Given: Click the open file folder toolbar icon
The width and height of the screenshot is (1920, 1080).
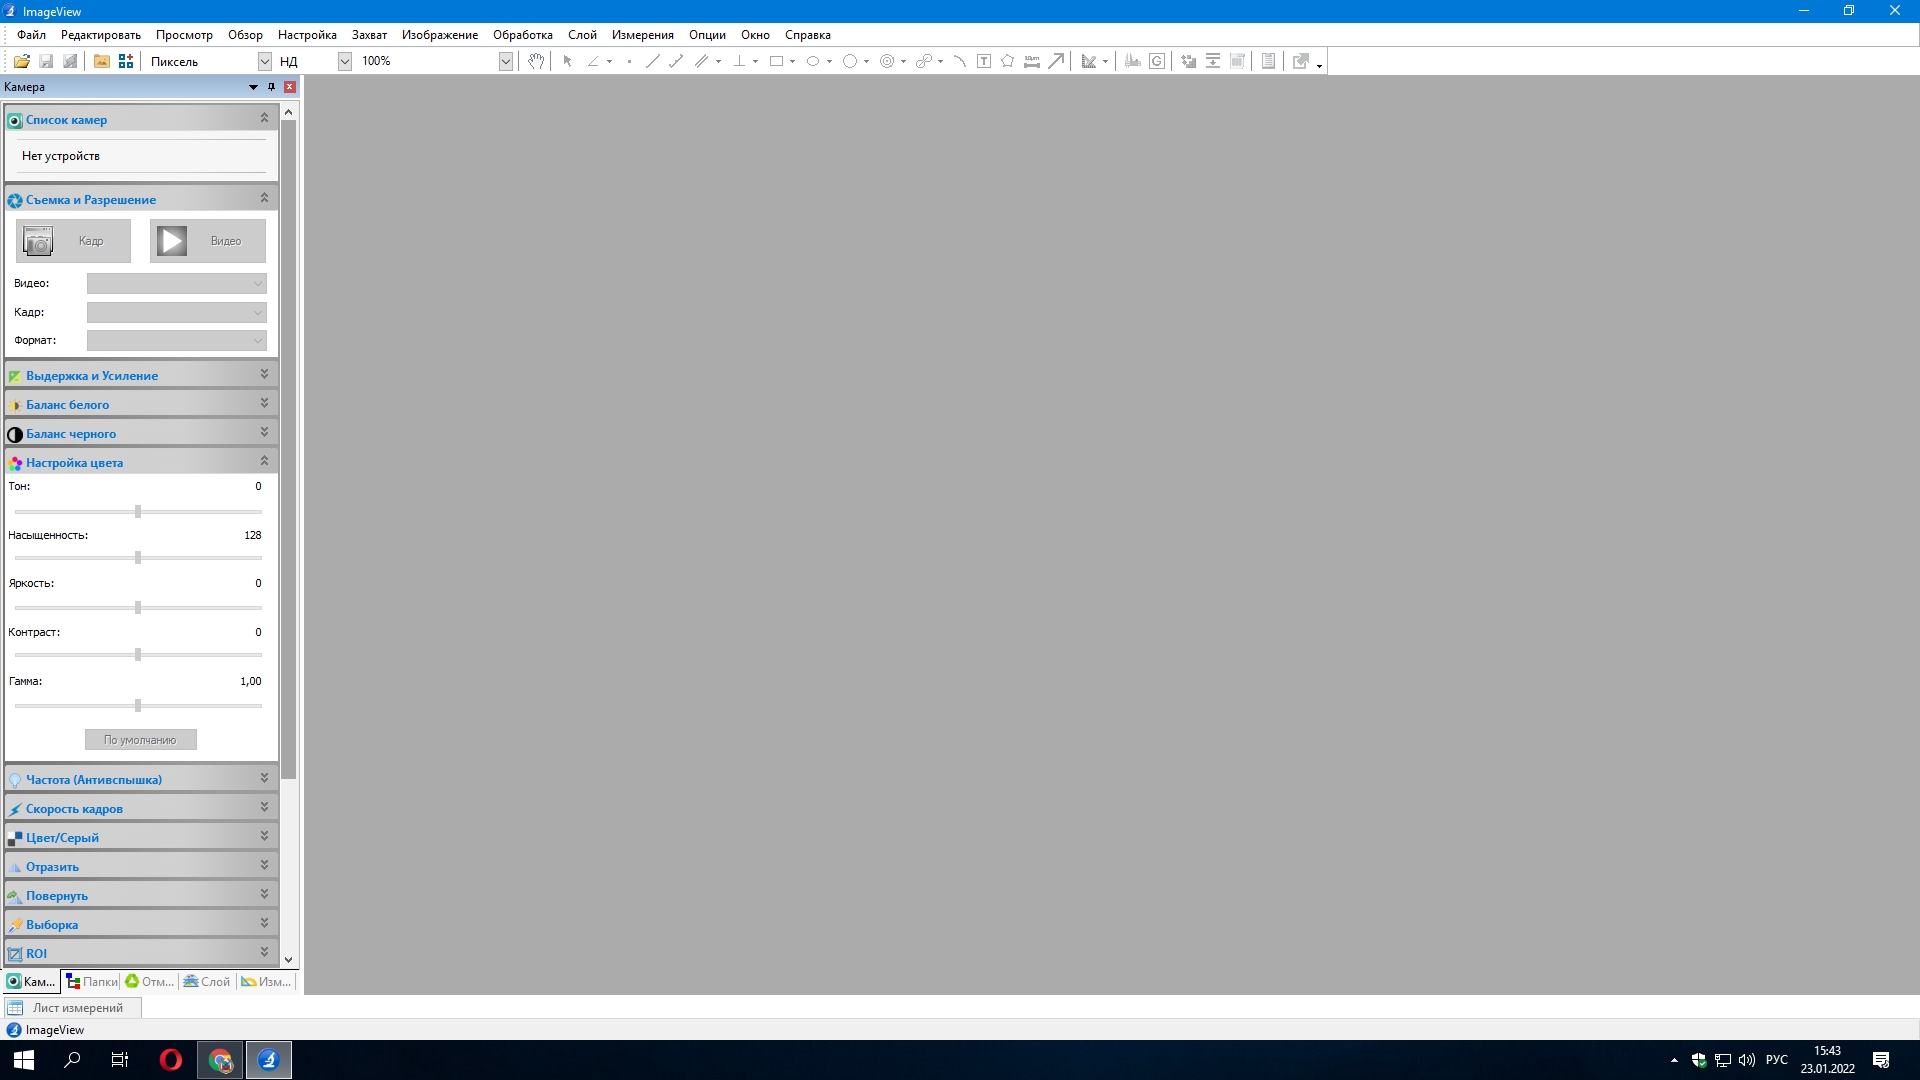Looking at the screenshot, I should (x=21, y=61).
